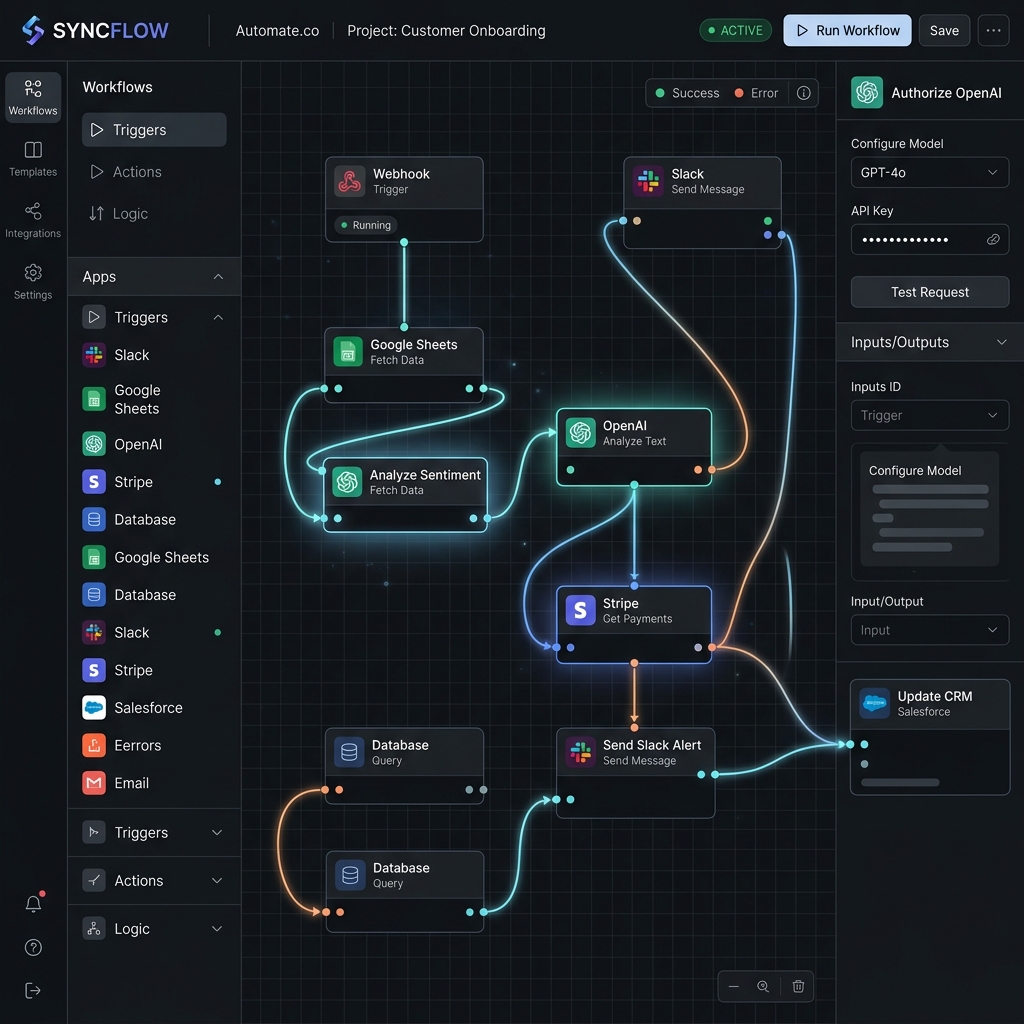Click the zoom magnifier on canvas toolbar

tap(762, 986)
